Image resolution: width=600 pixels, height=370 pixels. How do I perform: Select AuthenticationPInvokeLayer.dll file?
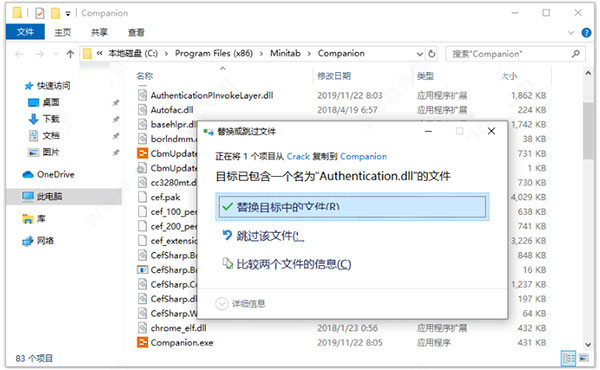coord(212,95)
